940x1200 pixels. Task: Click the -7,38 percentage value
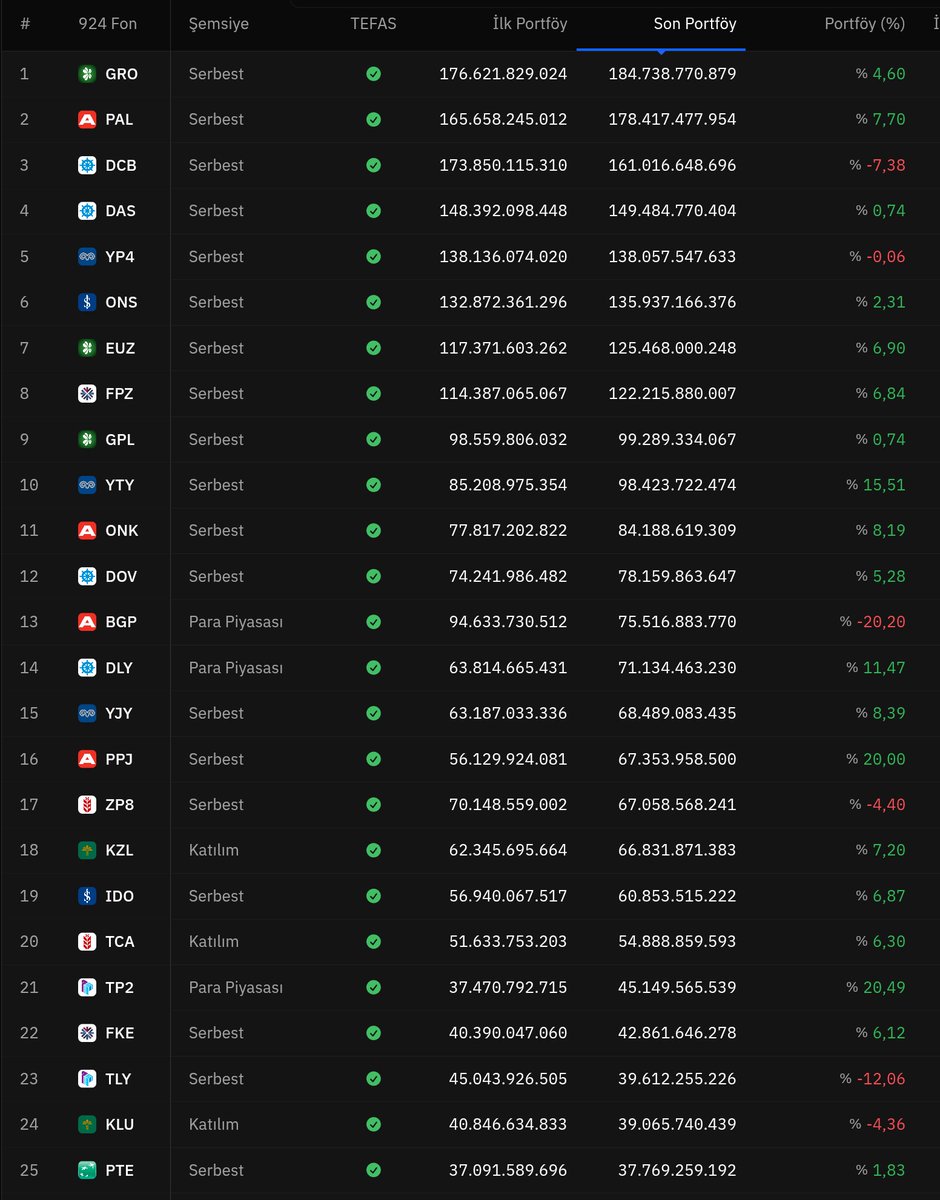tap(885, 165)
